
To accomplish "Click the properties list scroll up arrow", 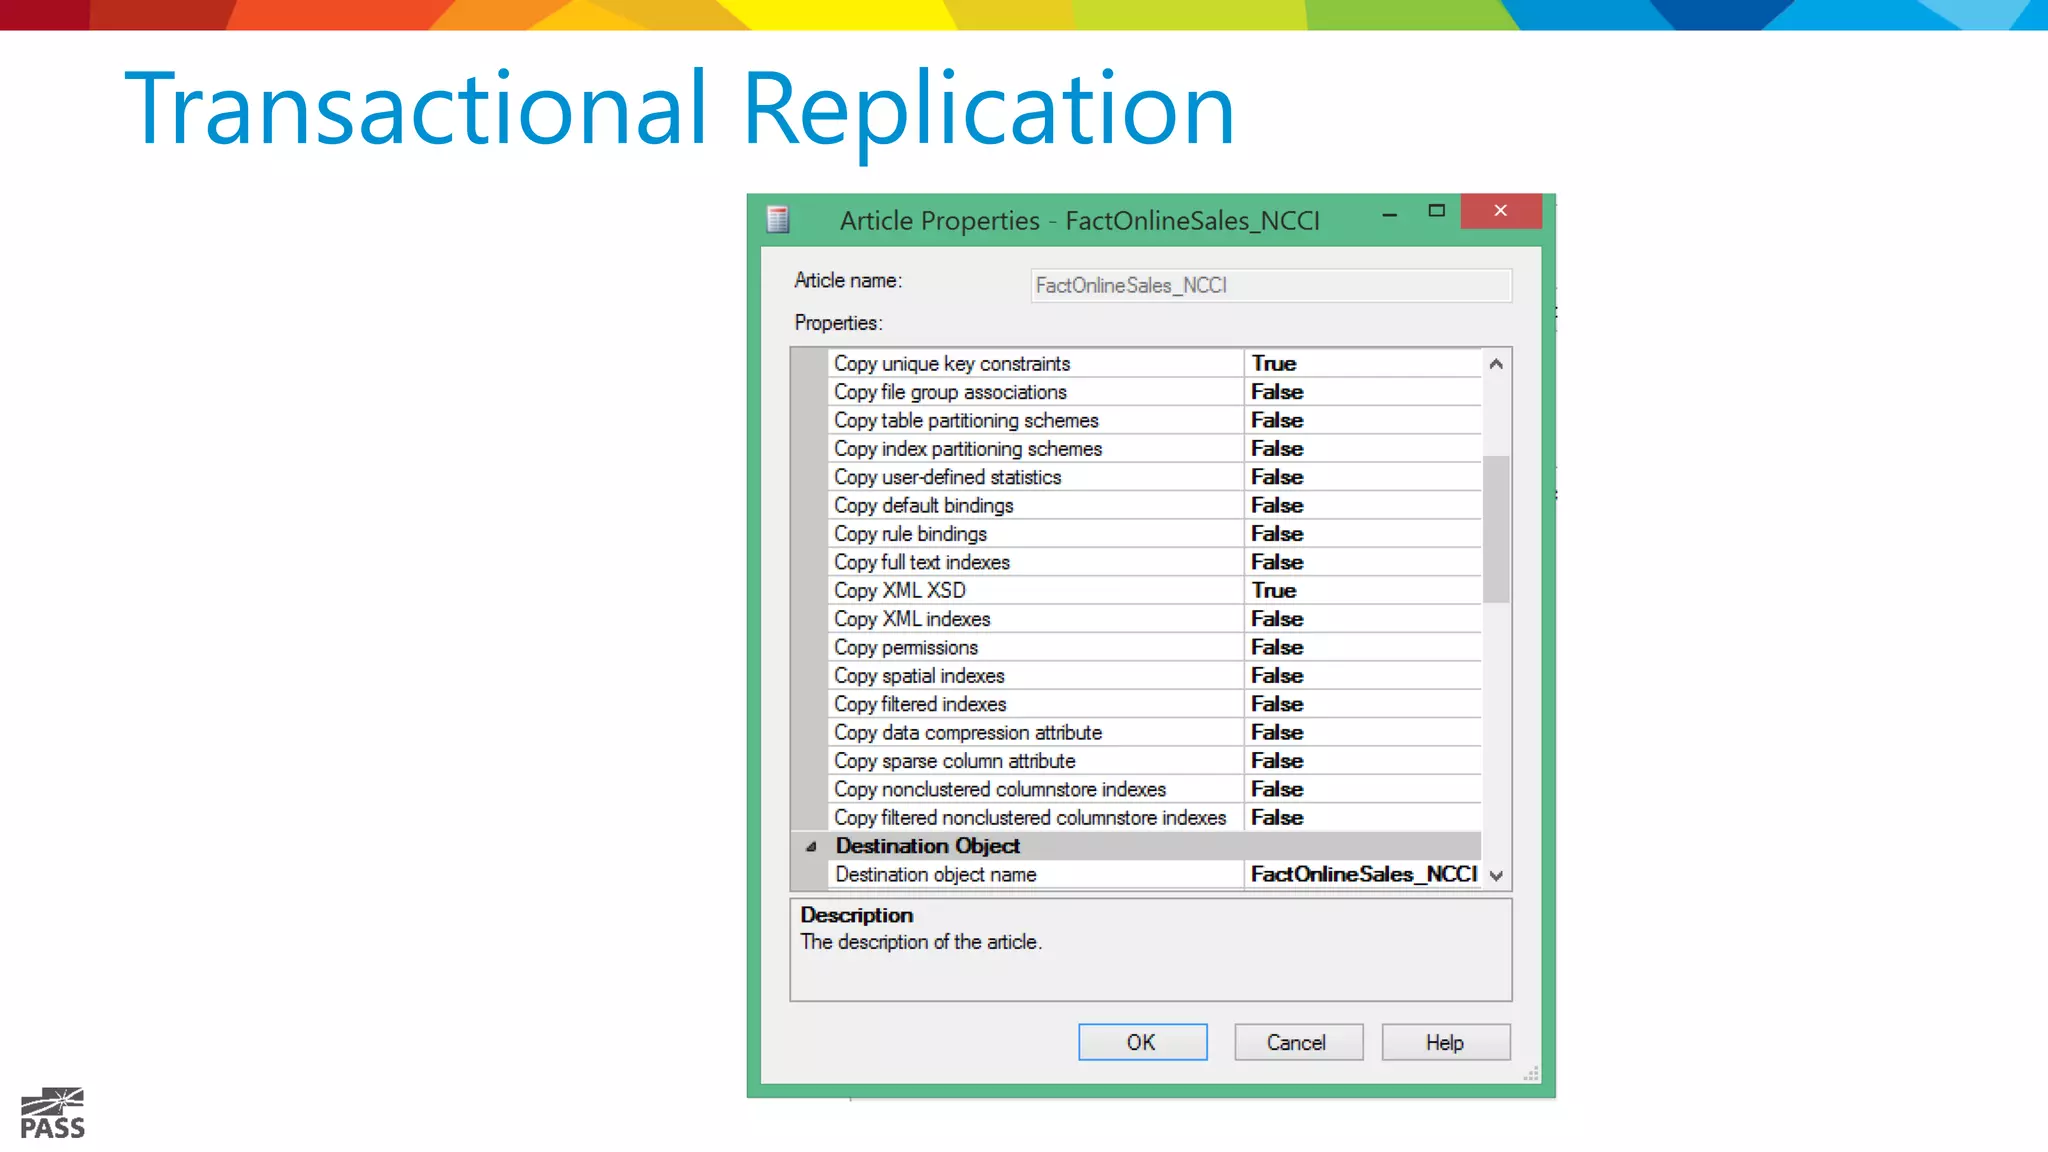I will pyautogui.click(x=1496, y=364).
